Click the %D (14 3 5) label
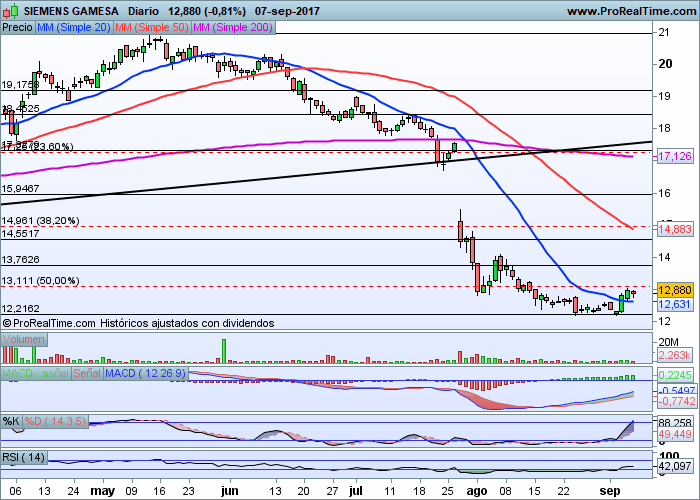700x500 pixels. 55,421
